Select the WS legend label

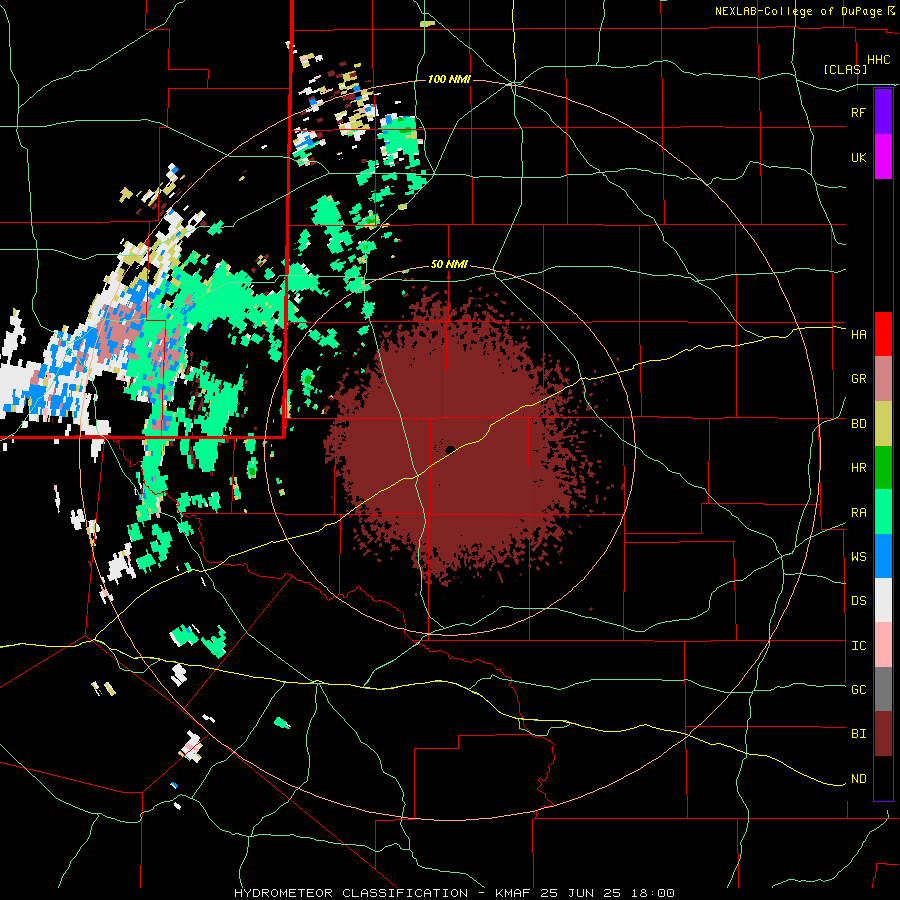pos(858,557)
